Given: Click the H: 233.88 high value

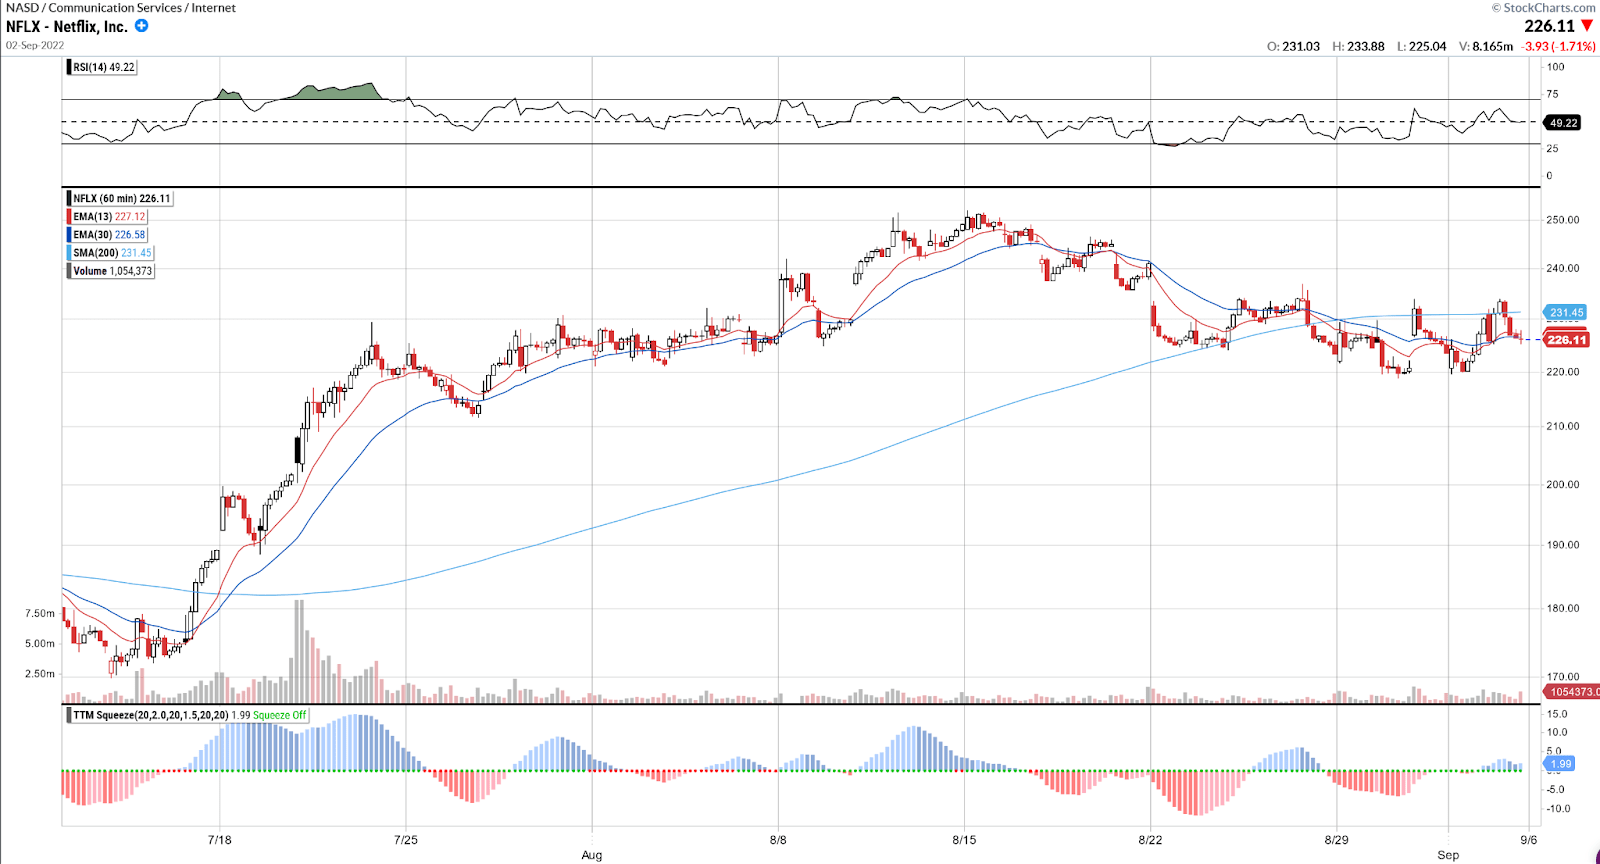Looking at the screenshot, I should (1358, 46).
